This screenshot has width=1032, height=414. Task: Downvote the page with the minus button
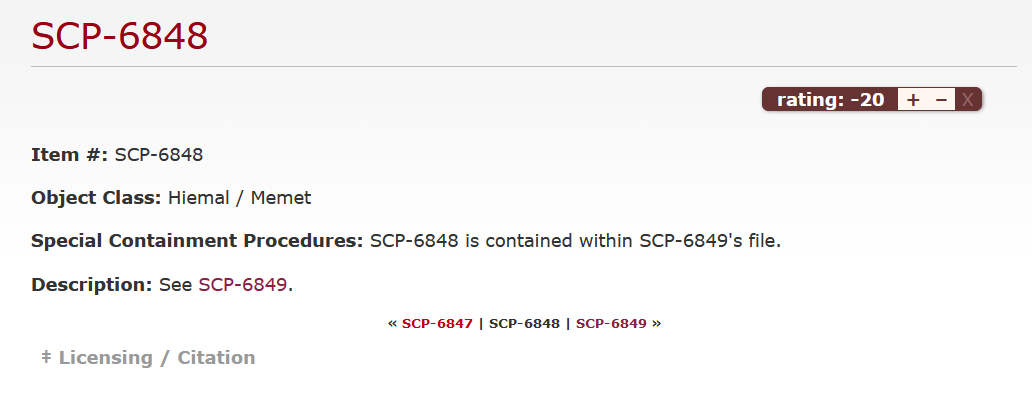click(941, 99)
